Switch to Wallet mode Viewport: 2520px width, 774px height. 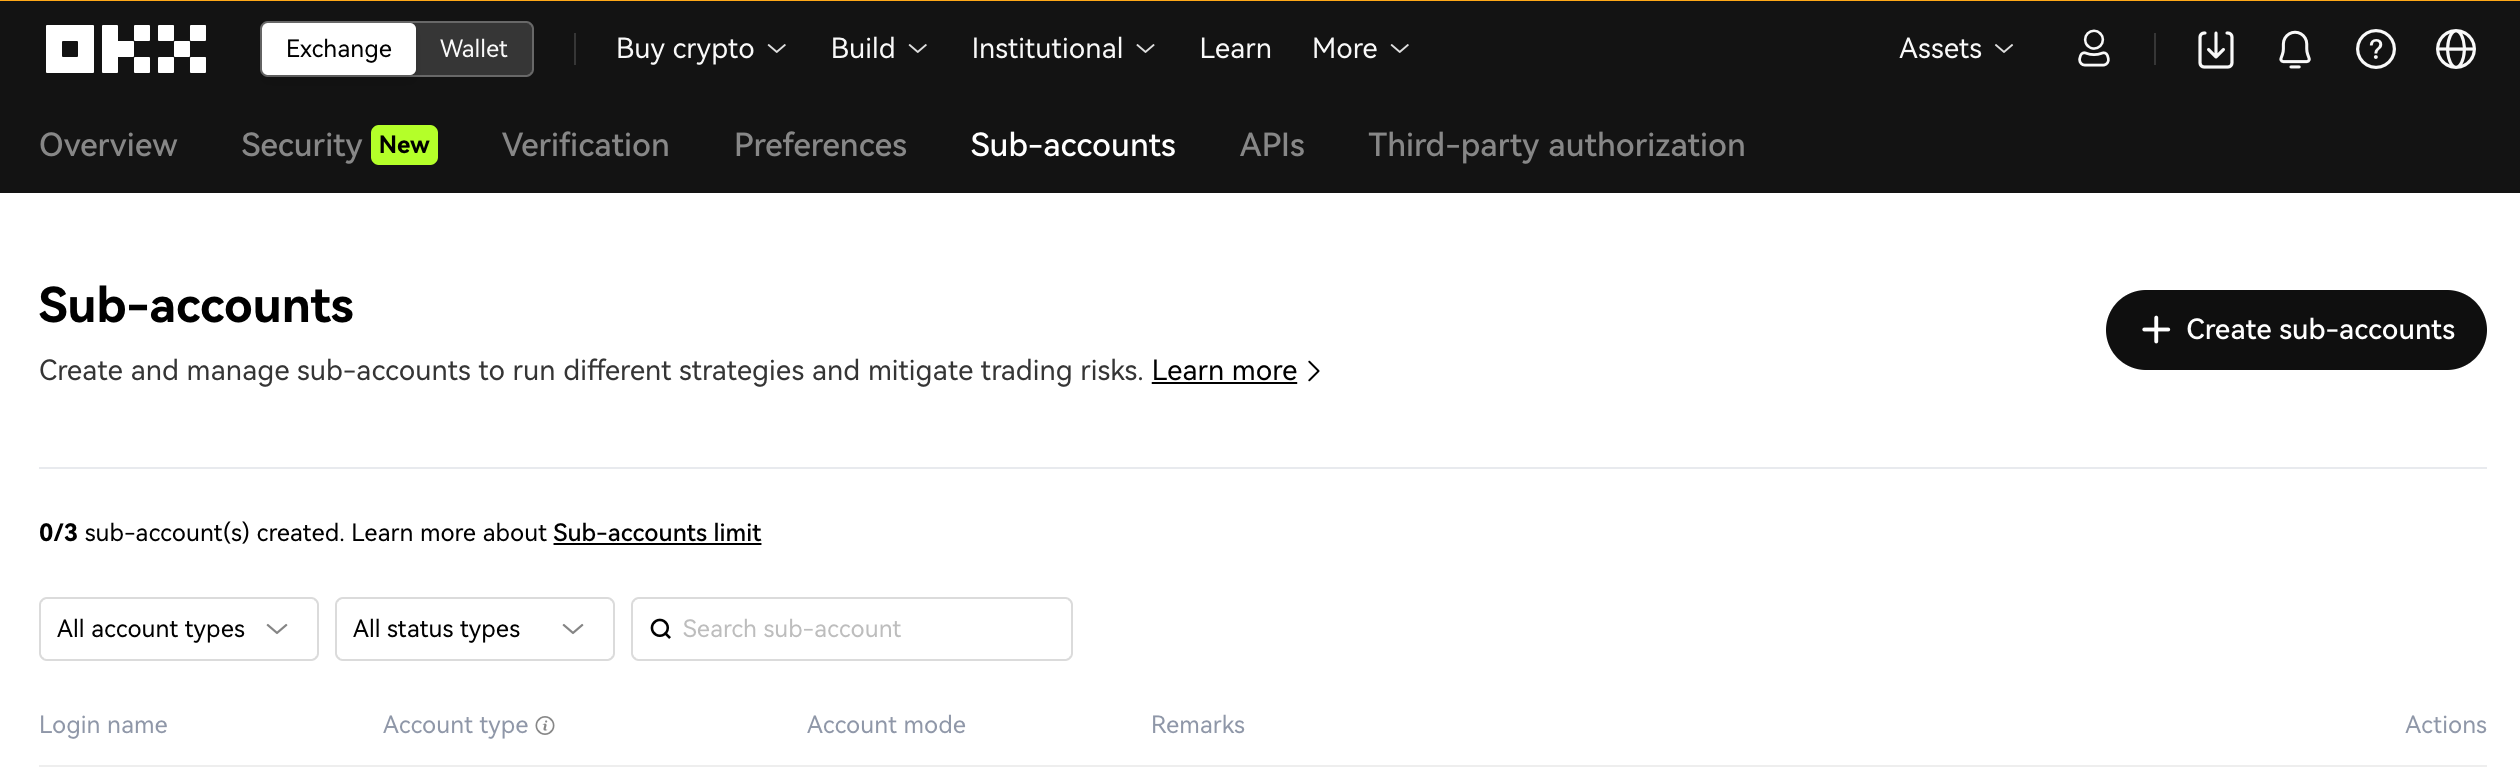[x=473, y=49]
